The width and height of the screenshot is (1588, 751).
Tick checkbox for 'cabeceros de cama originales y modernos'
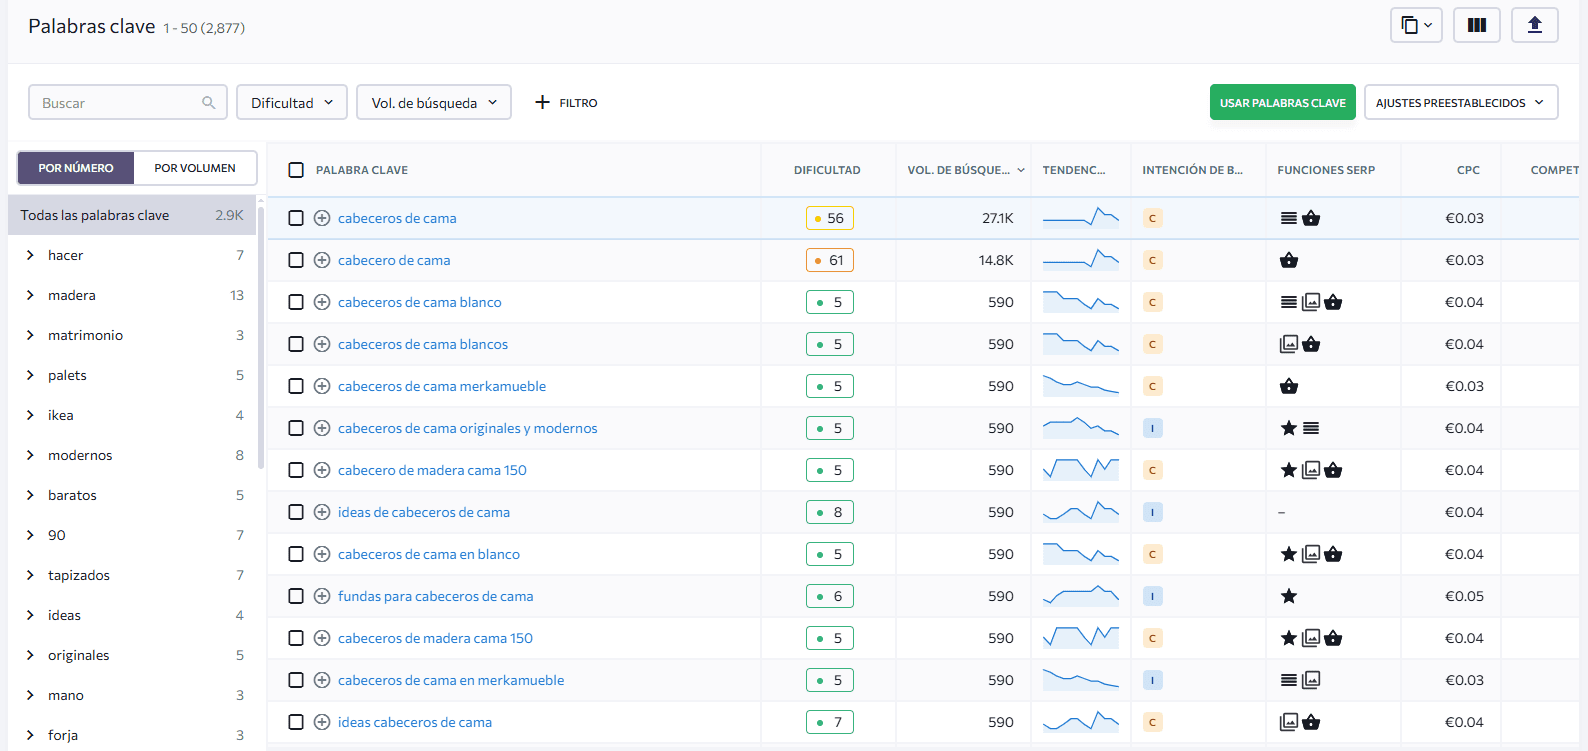coord(296,428)
